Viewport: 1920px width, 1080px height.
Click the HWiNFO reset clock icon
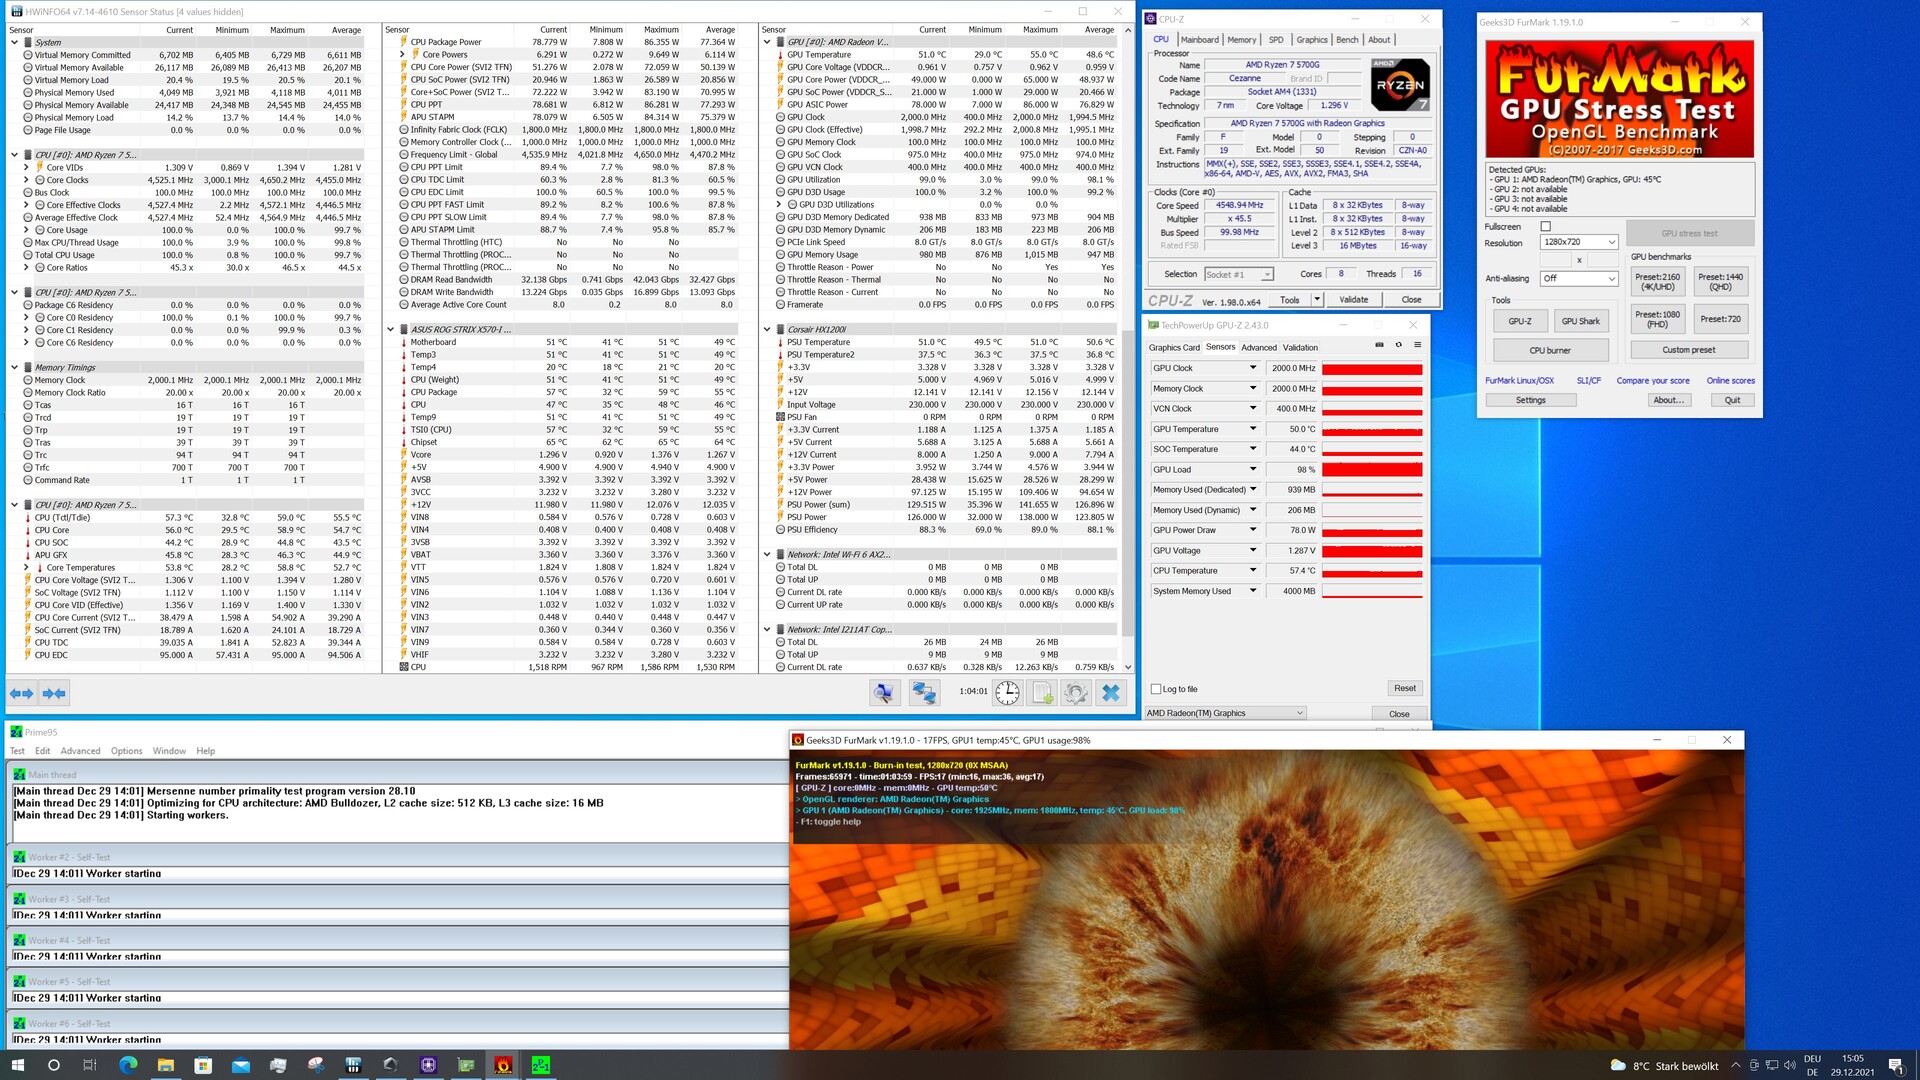pos(1007,692)
